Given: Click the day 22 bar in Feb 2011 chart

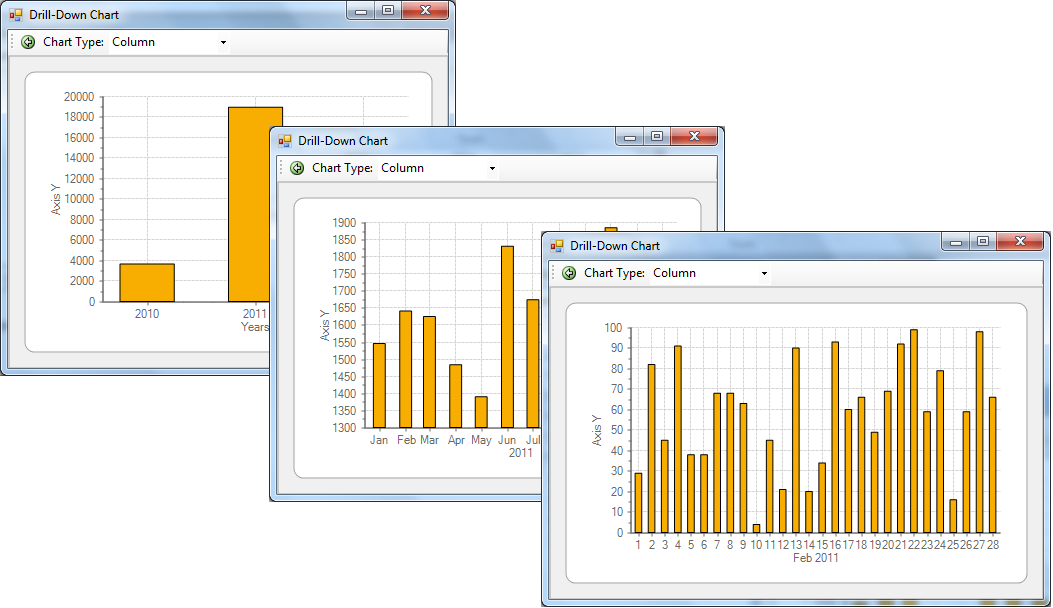Looking at the screenshot, I should tap(913, 430).
